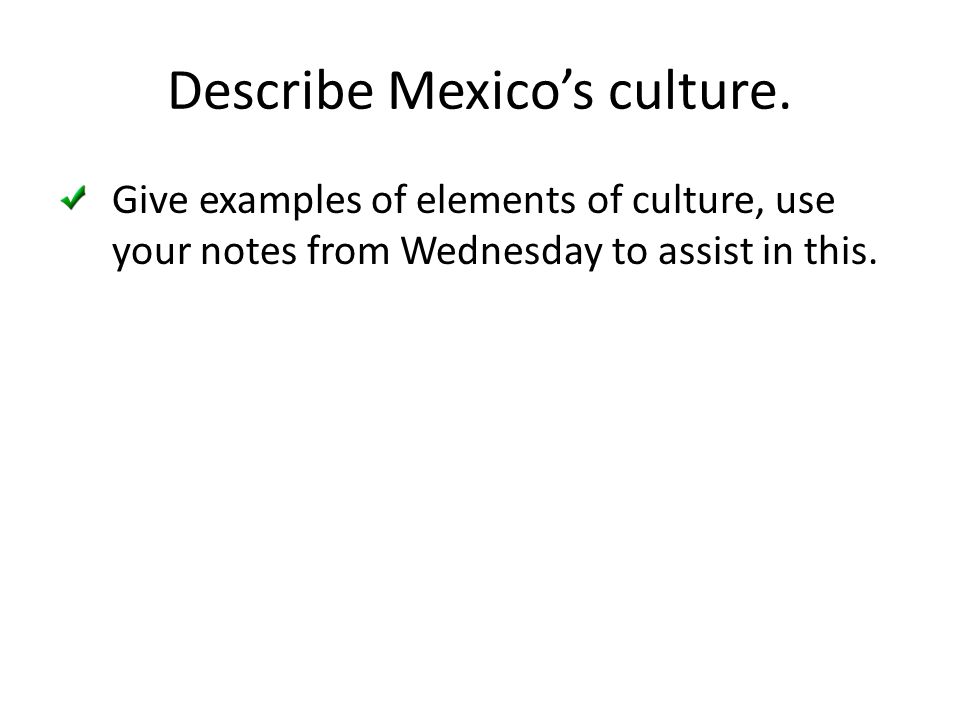Click the word "examples" in the bullet text
960x720 pixels.
tap(280, 202)
